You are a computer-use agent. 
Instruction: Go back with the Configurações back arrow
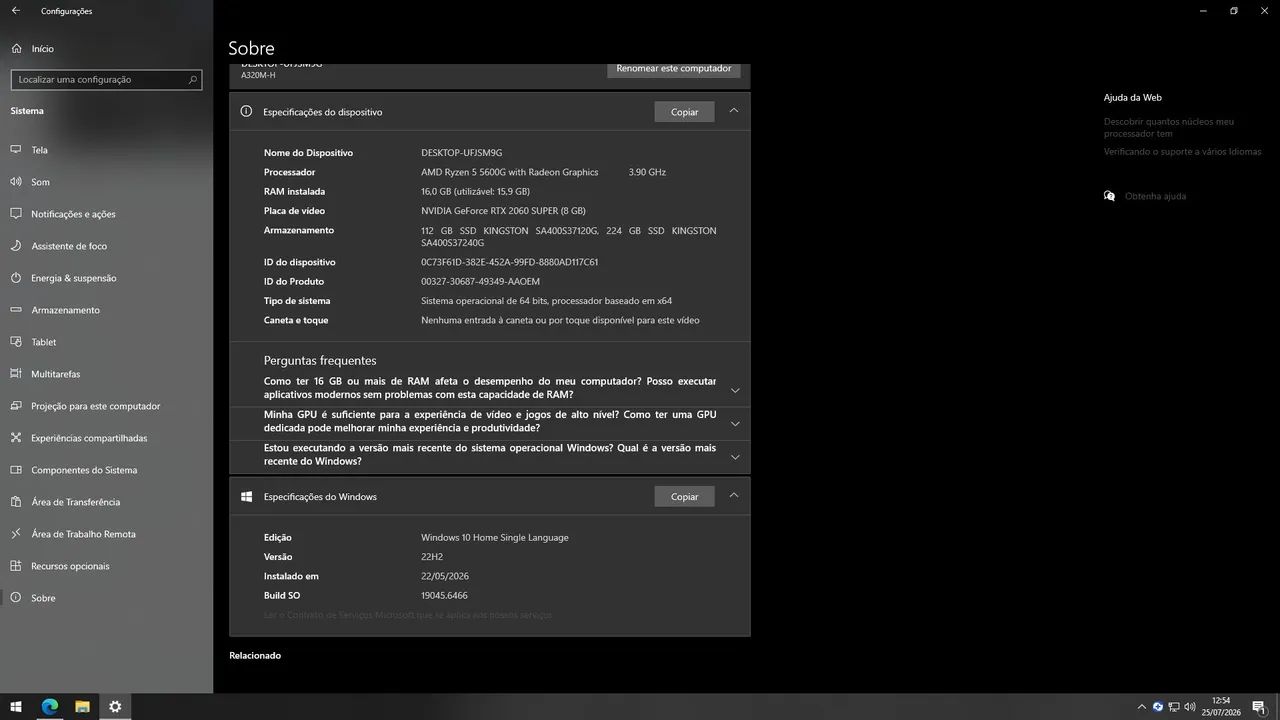pos(15,11)
